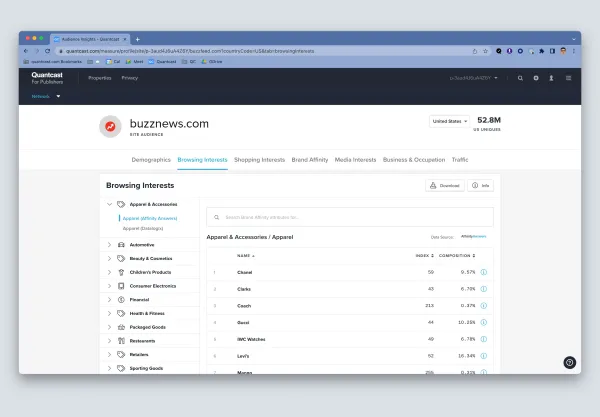Expand the Retailers category

click(109, 355)
